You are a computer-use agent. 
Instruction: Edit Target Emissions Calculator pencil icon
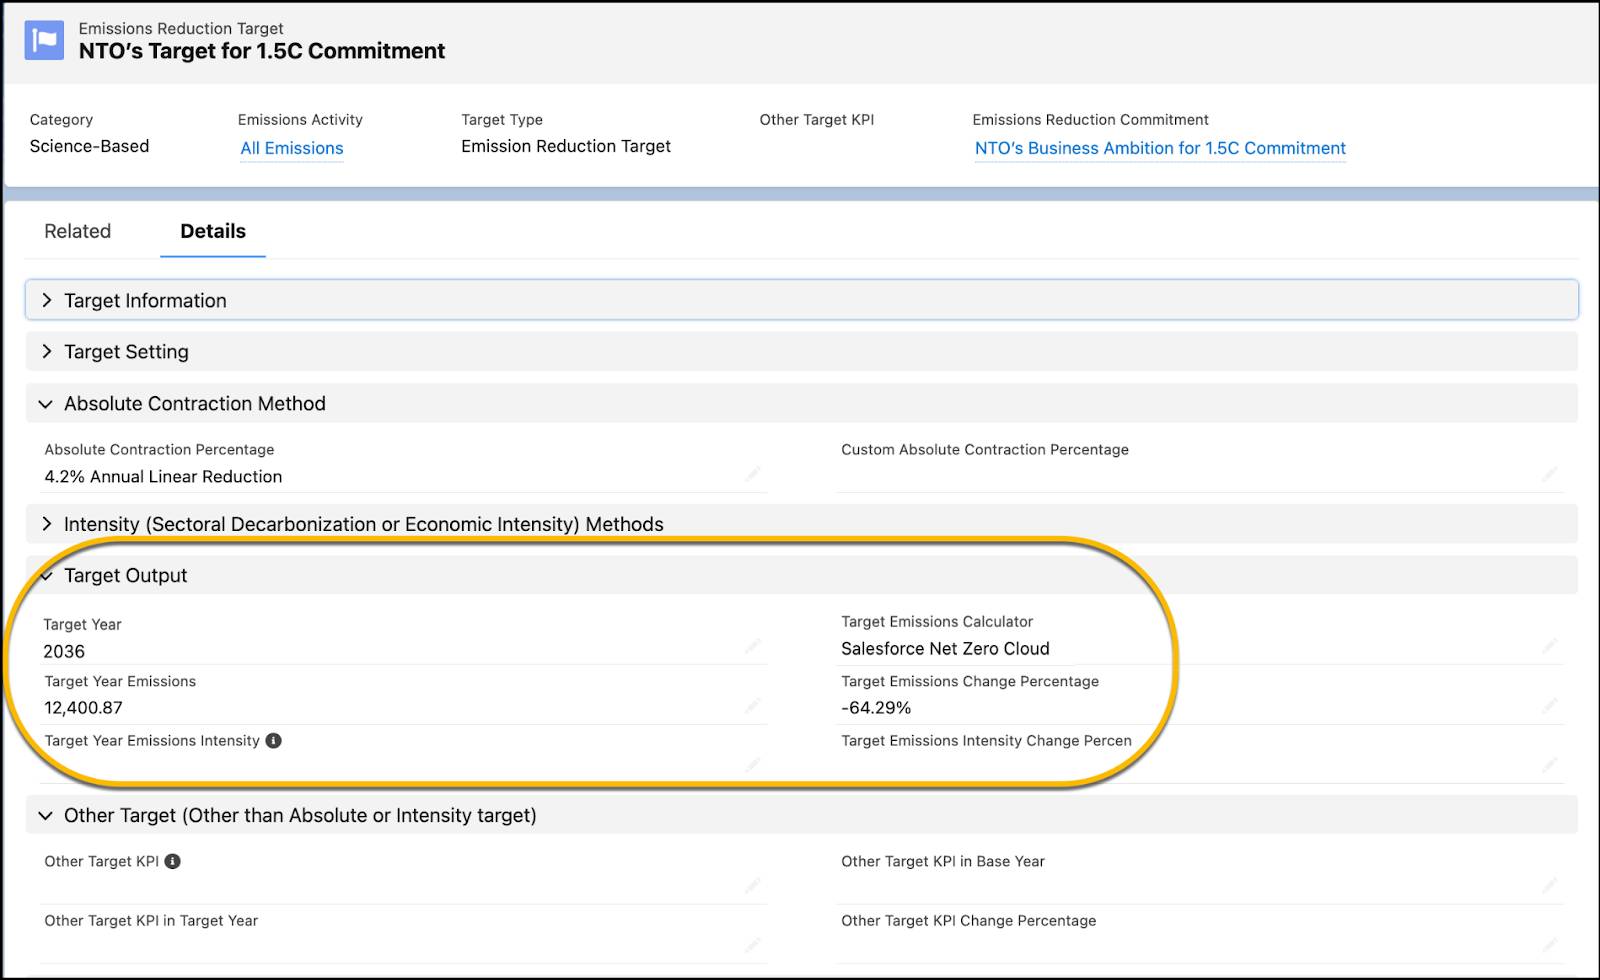pos(1550,646)
